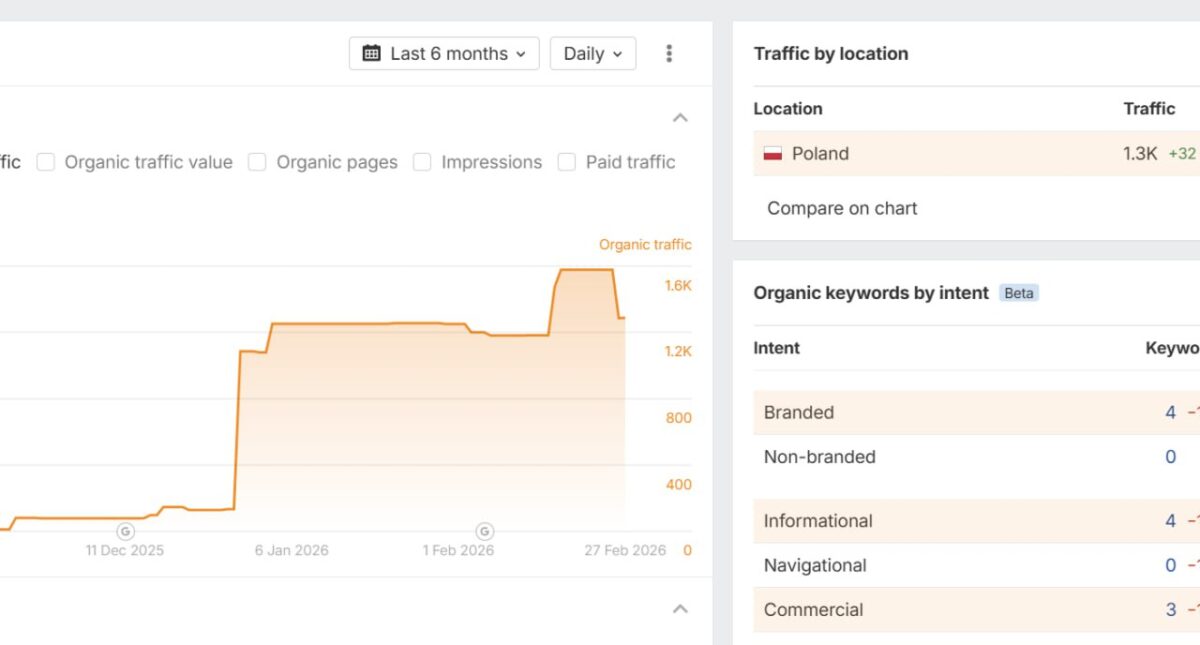Click Compare on chart link
Screen dimensions: 1200x645
[x=842, y=209]
